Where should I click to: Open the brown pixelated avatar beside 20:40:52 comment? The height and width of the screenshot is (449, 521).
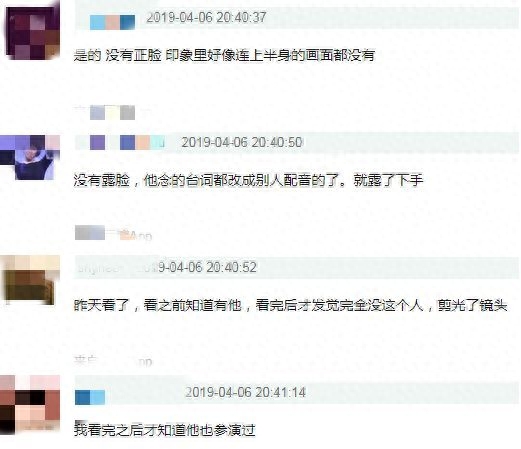(30, 280)
